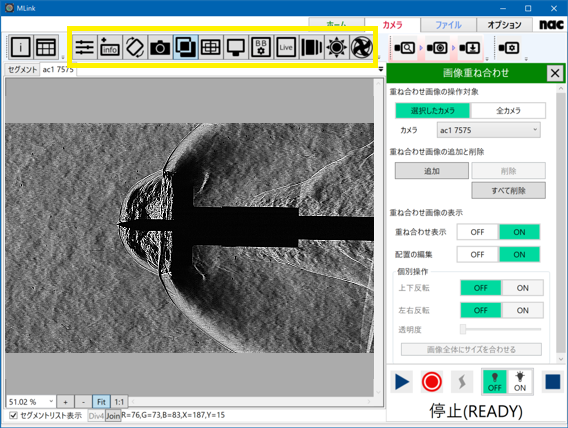Click the Live view icon
The width and height of the screenshot is (568, 428).
(286, 47)
